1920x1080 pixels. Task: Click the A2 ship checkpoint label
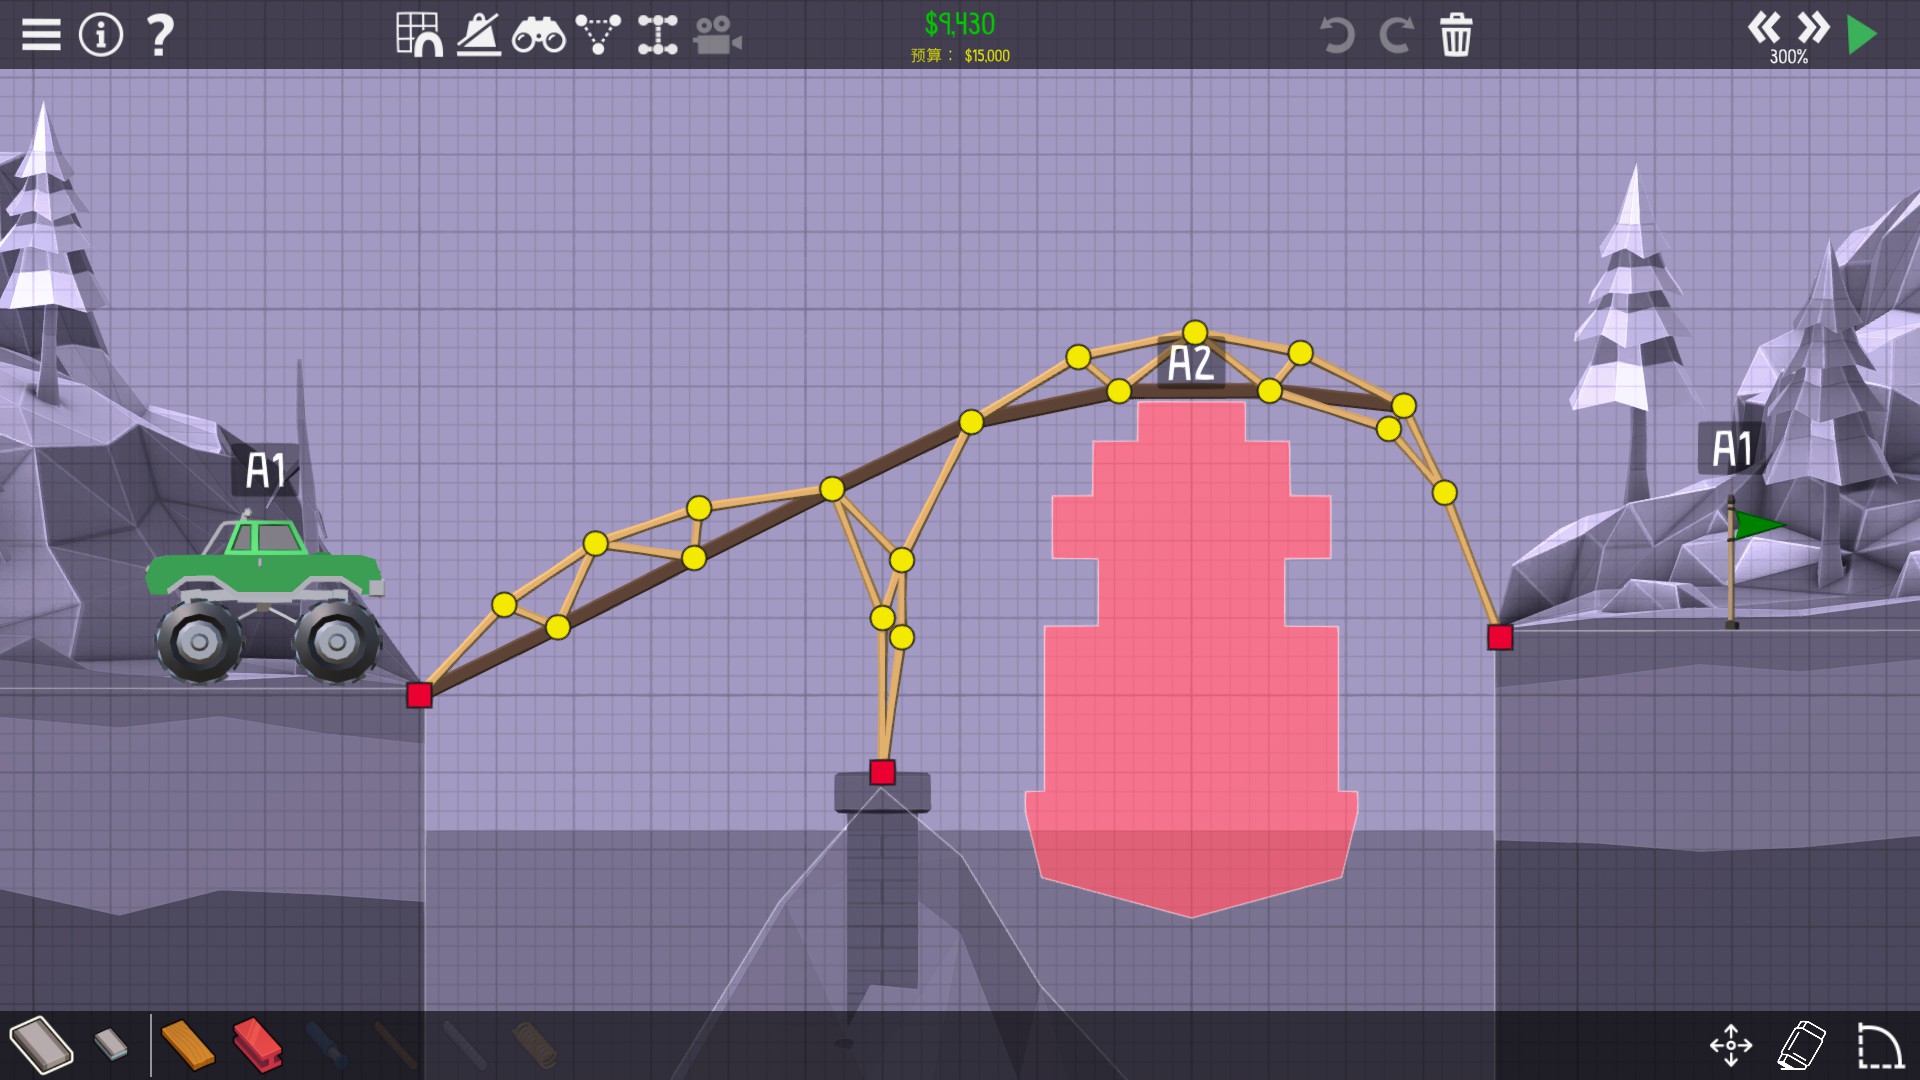pyautogui.click(x=1191, y=363)
